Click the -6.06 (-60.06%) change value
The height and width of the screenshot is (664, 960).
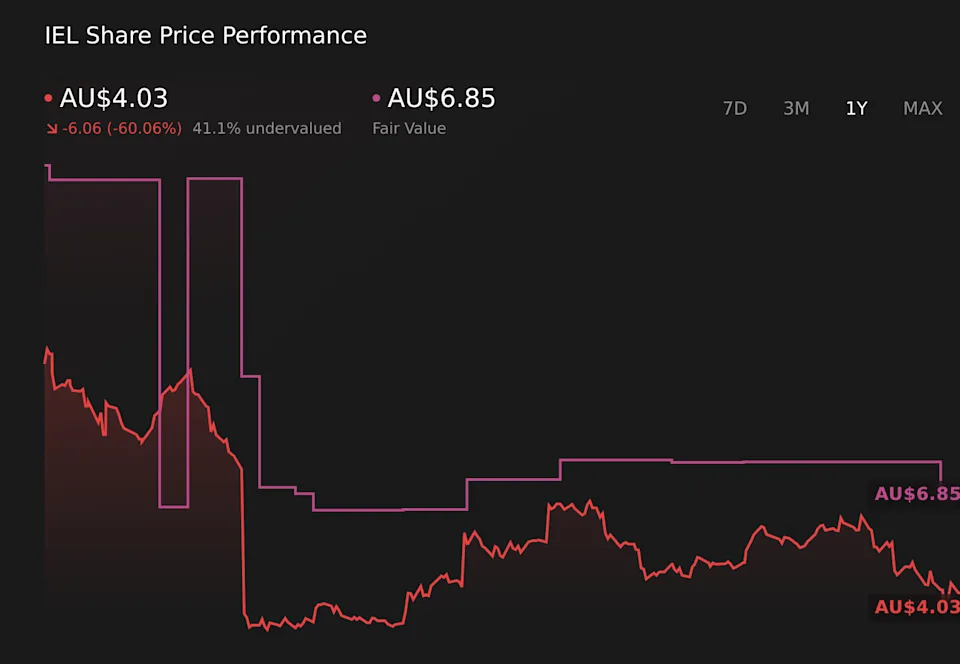point(122,128)
